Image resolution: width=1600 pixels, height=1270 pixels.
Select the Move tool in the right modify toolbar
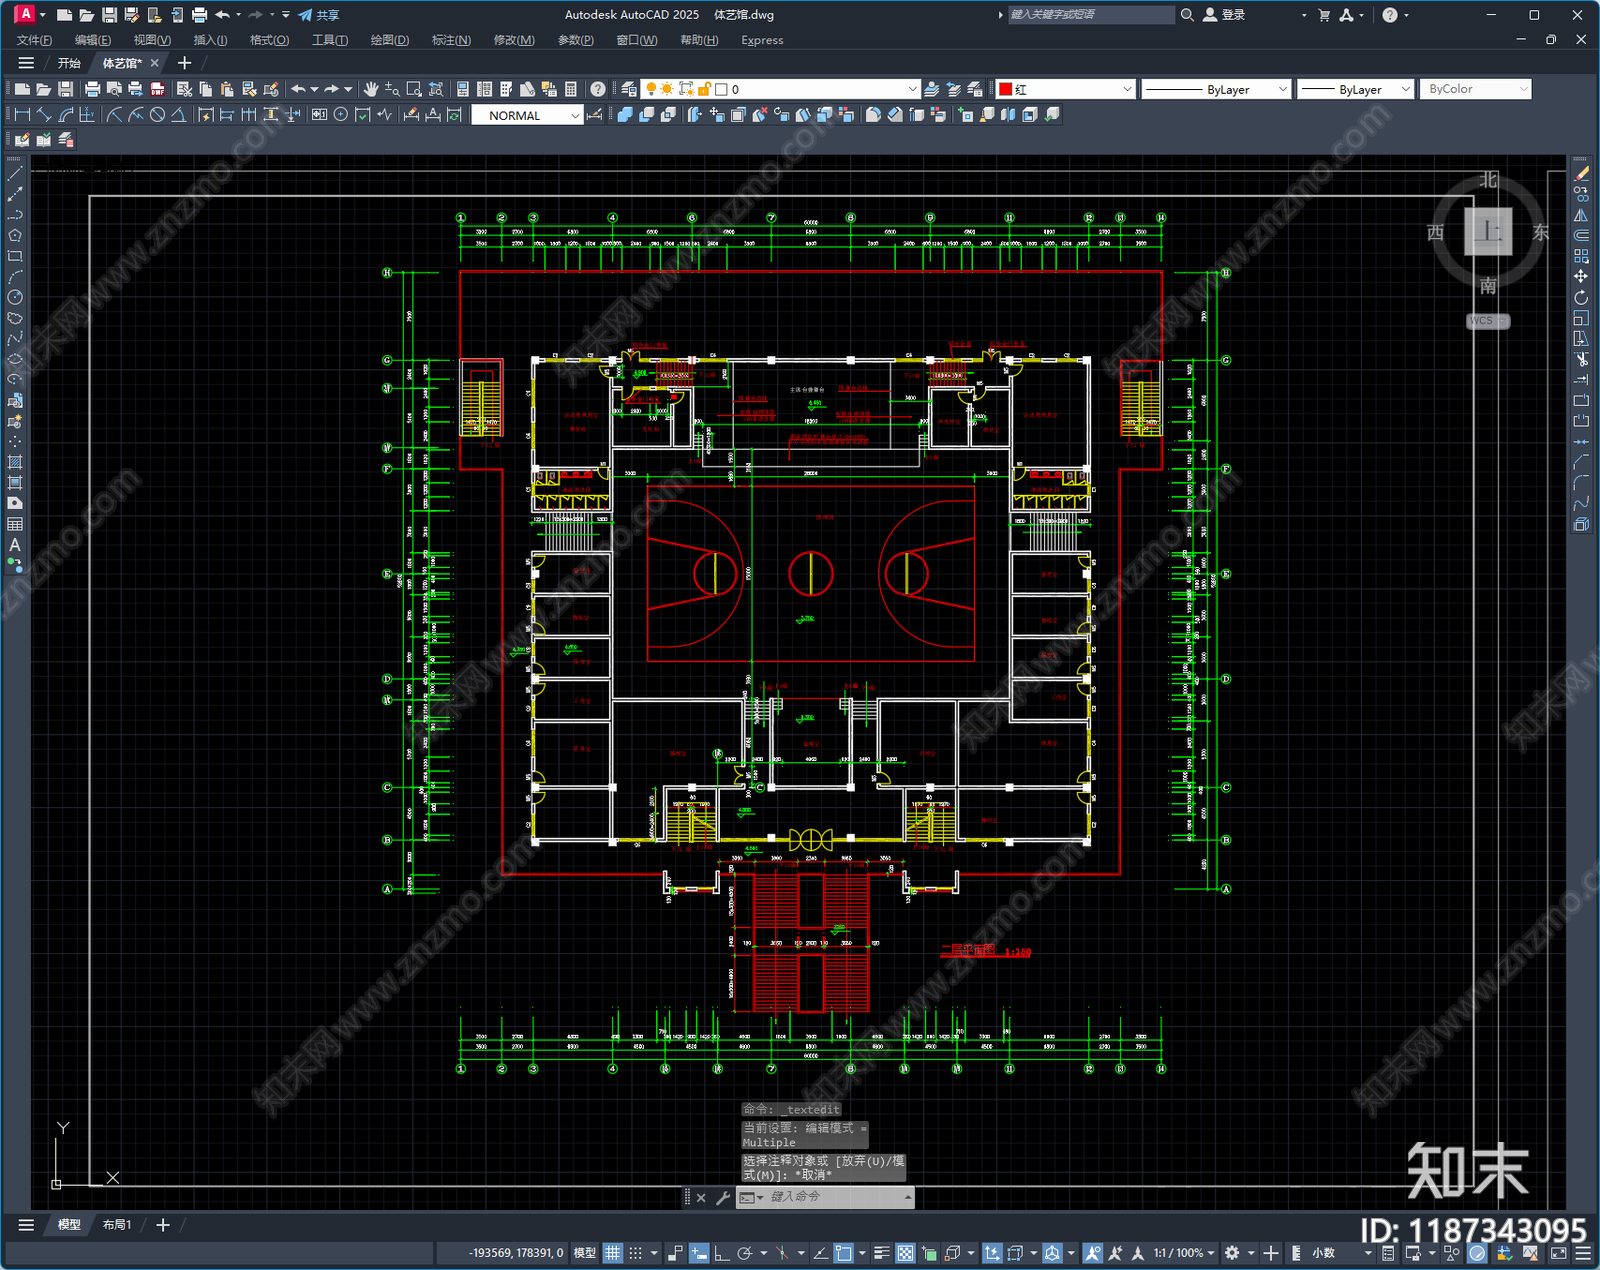[x=1581, y=276]
